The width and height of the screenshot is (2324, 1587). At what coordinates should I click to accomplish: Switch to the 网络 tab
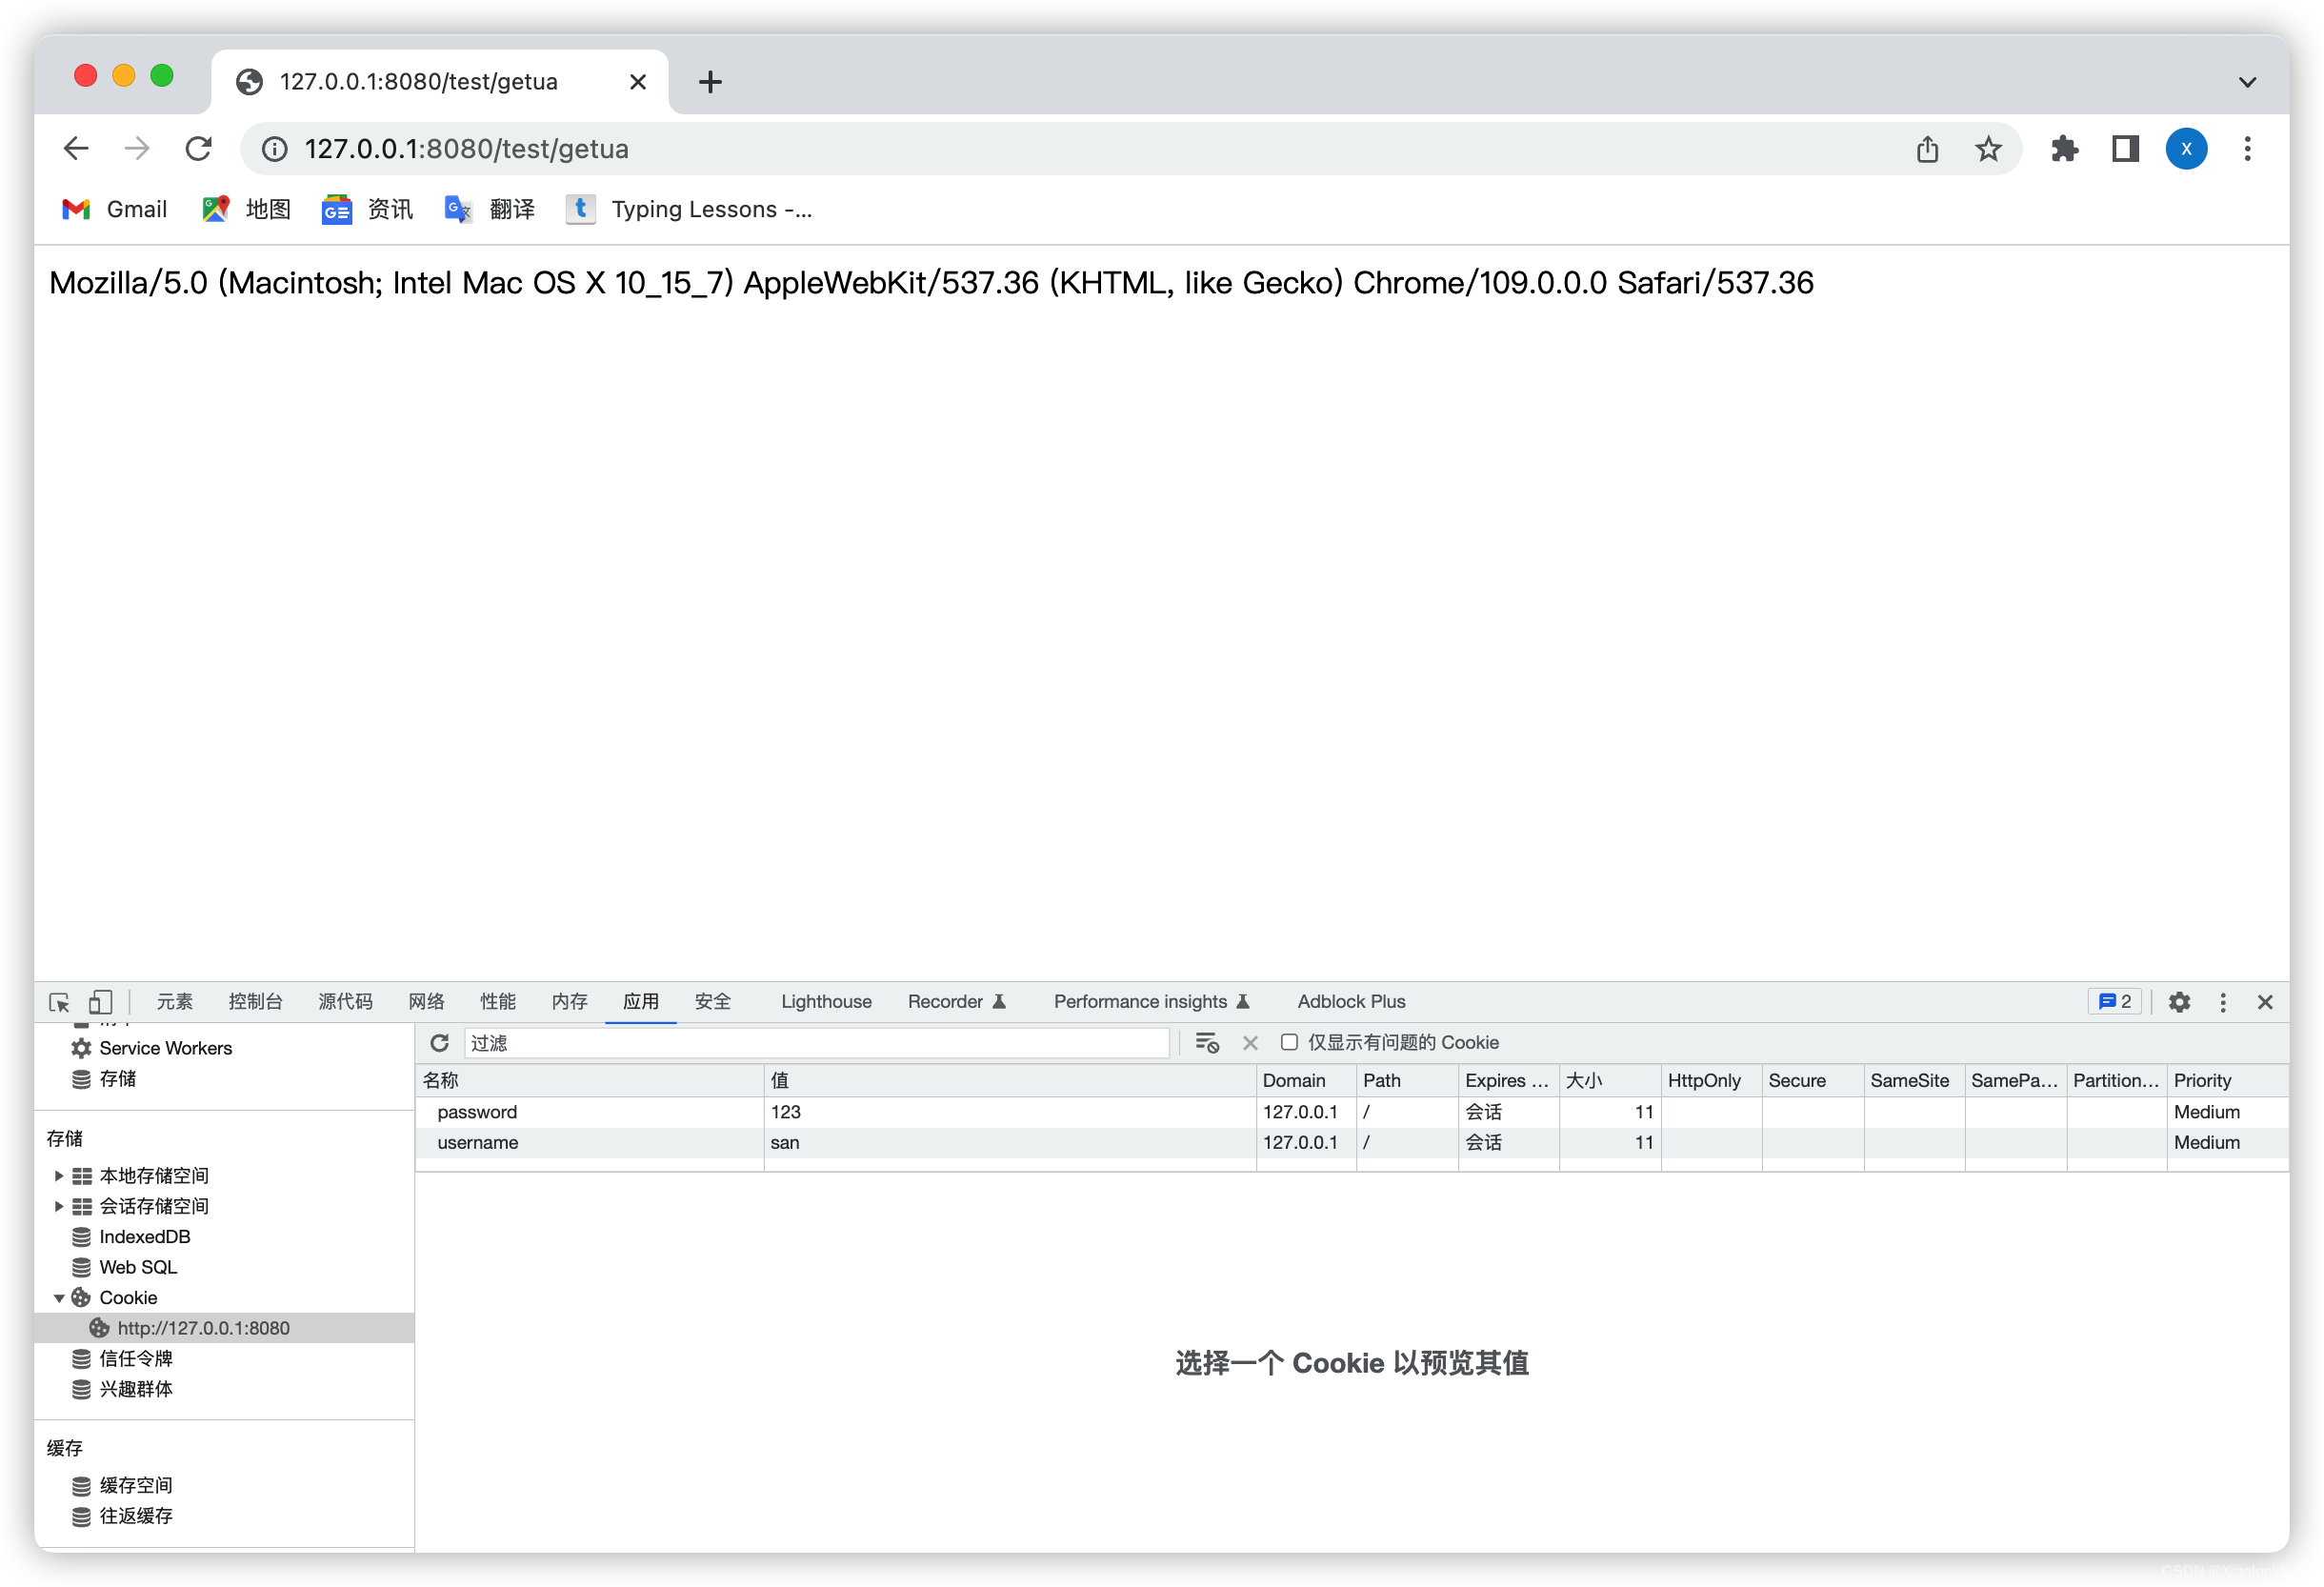(x=426, y=1002)
